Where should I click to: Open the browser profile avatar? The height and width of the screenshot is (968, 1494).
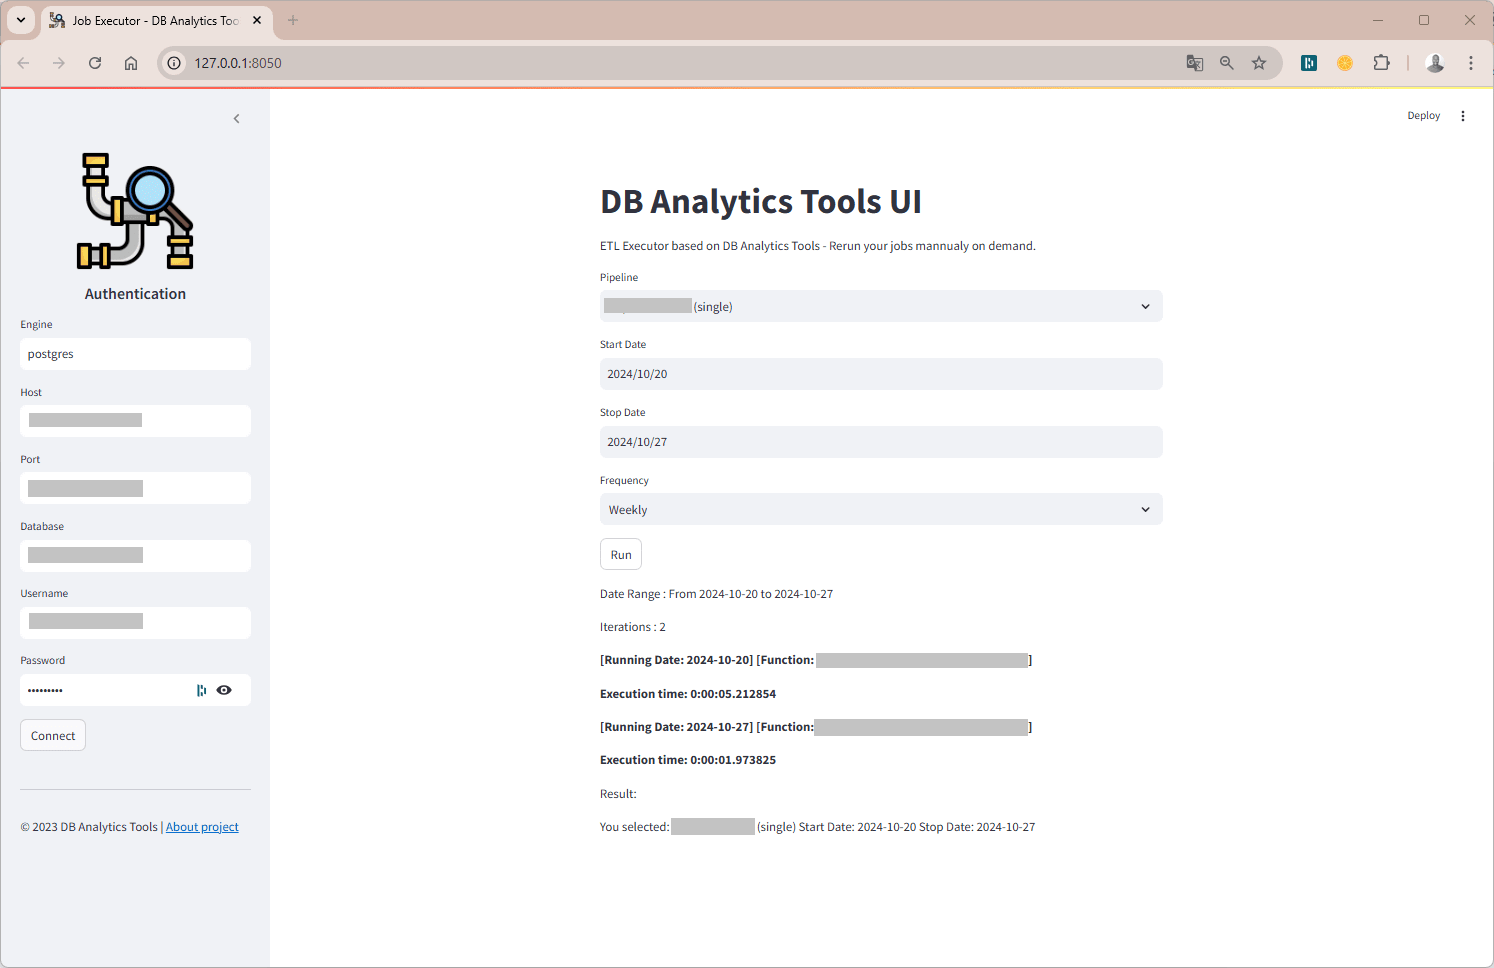click(x=1435, y=63)
